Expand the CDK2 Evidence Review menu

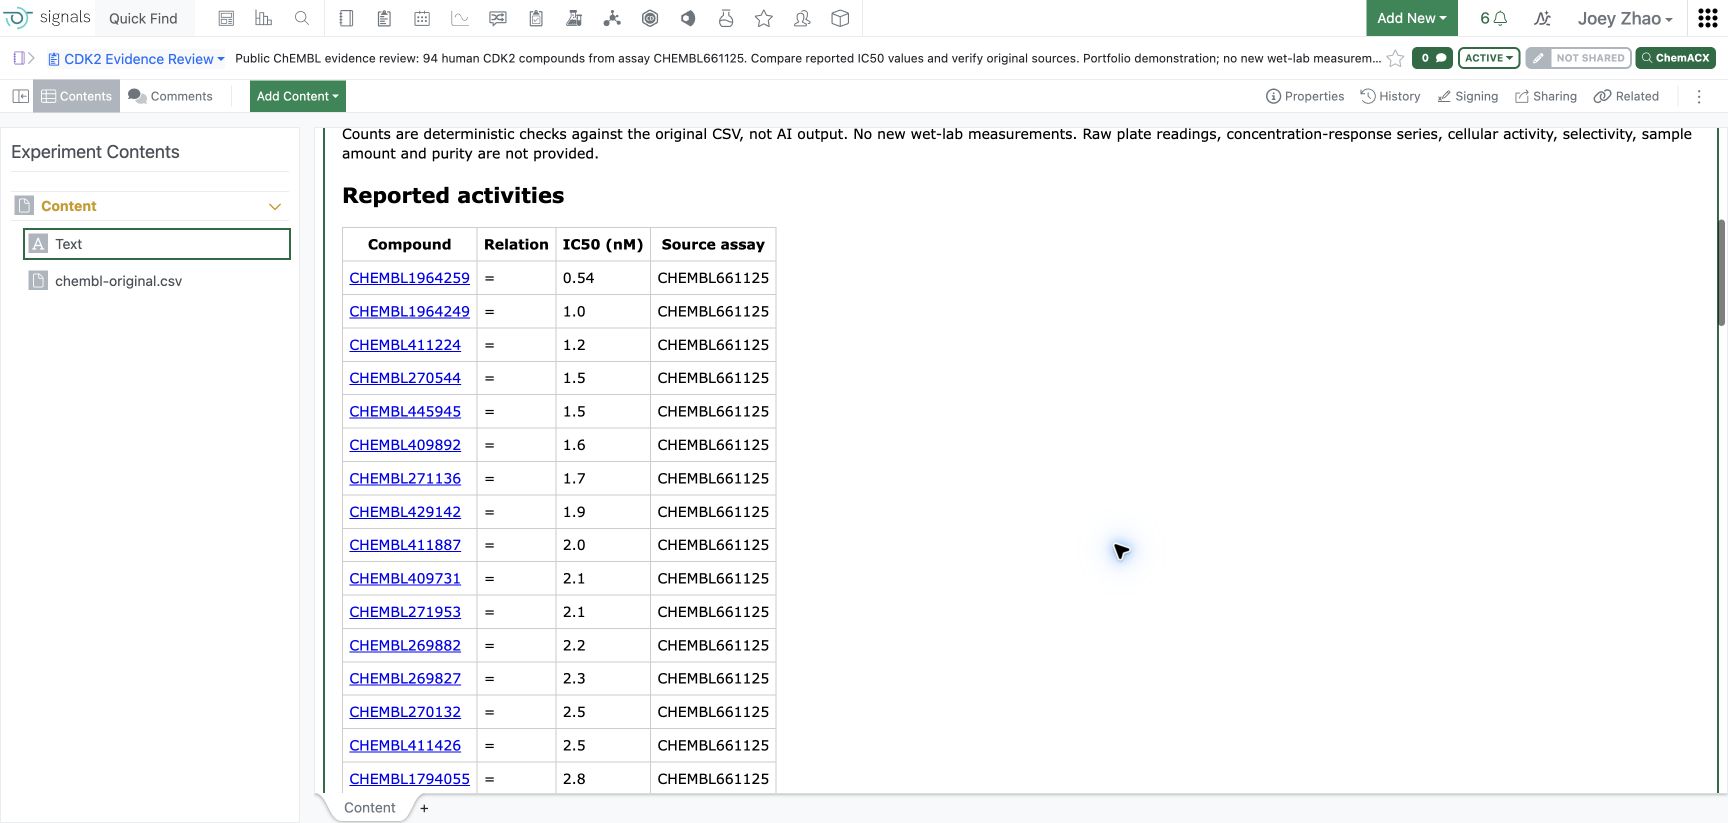coord(136,59)
